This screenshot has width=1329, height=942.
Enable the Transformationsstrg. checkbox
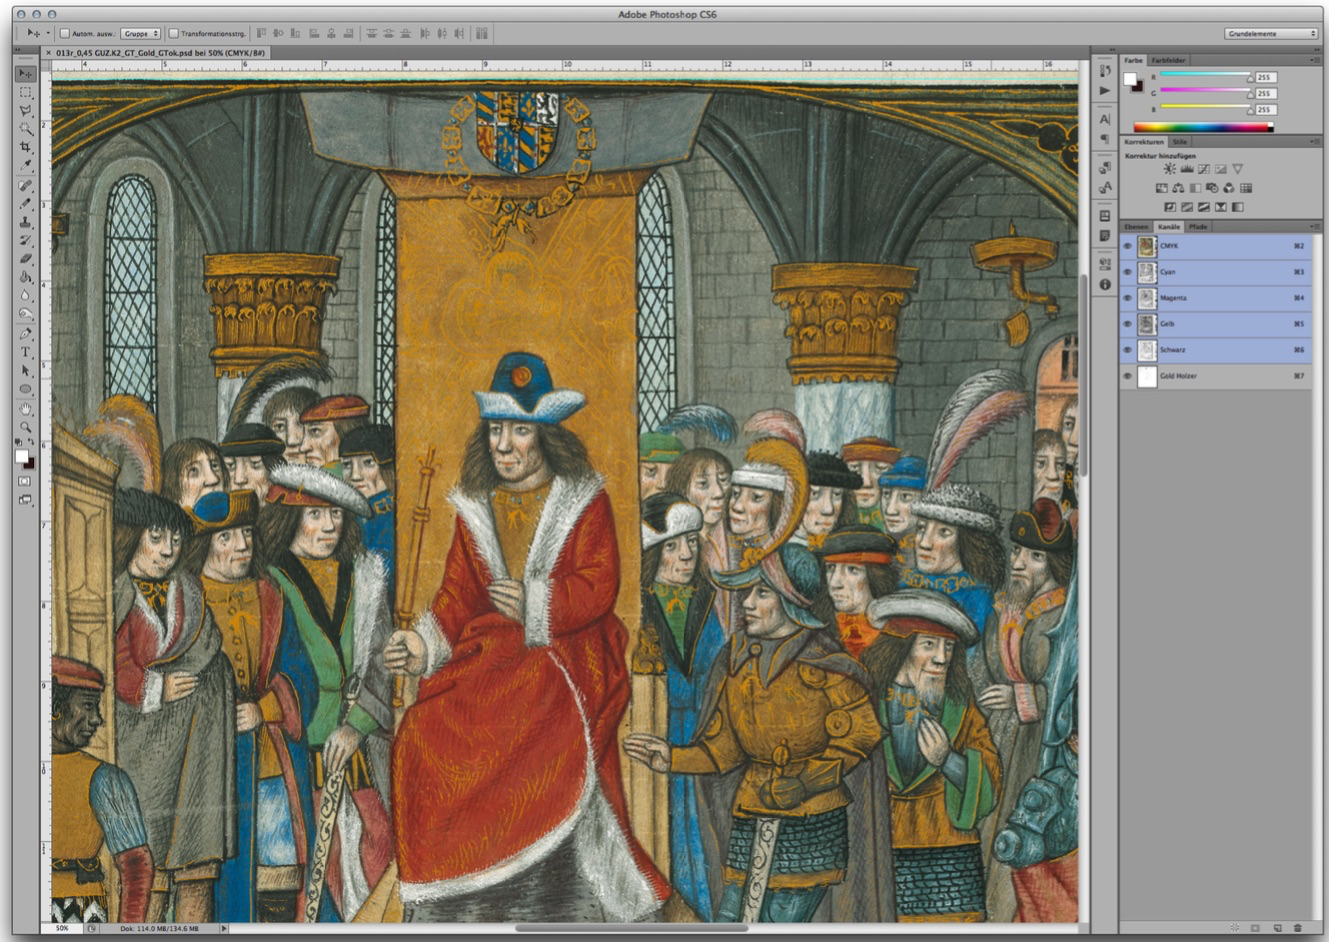(x=173, y=33)
